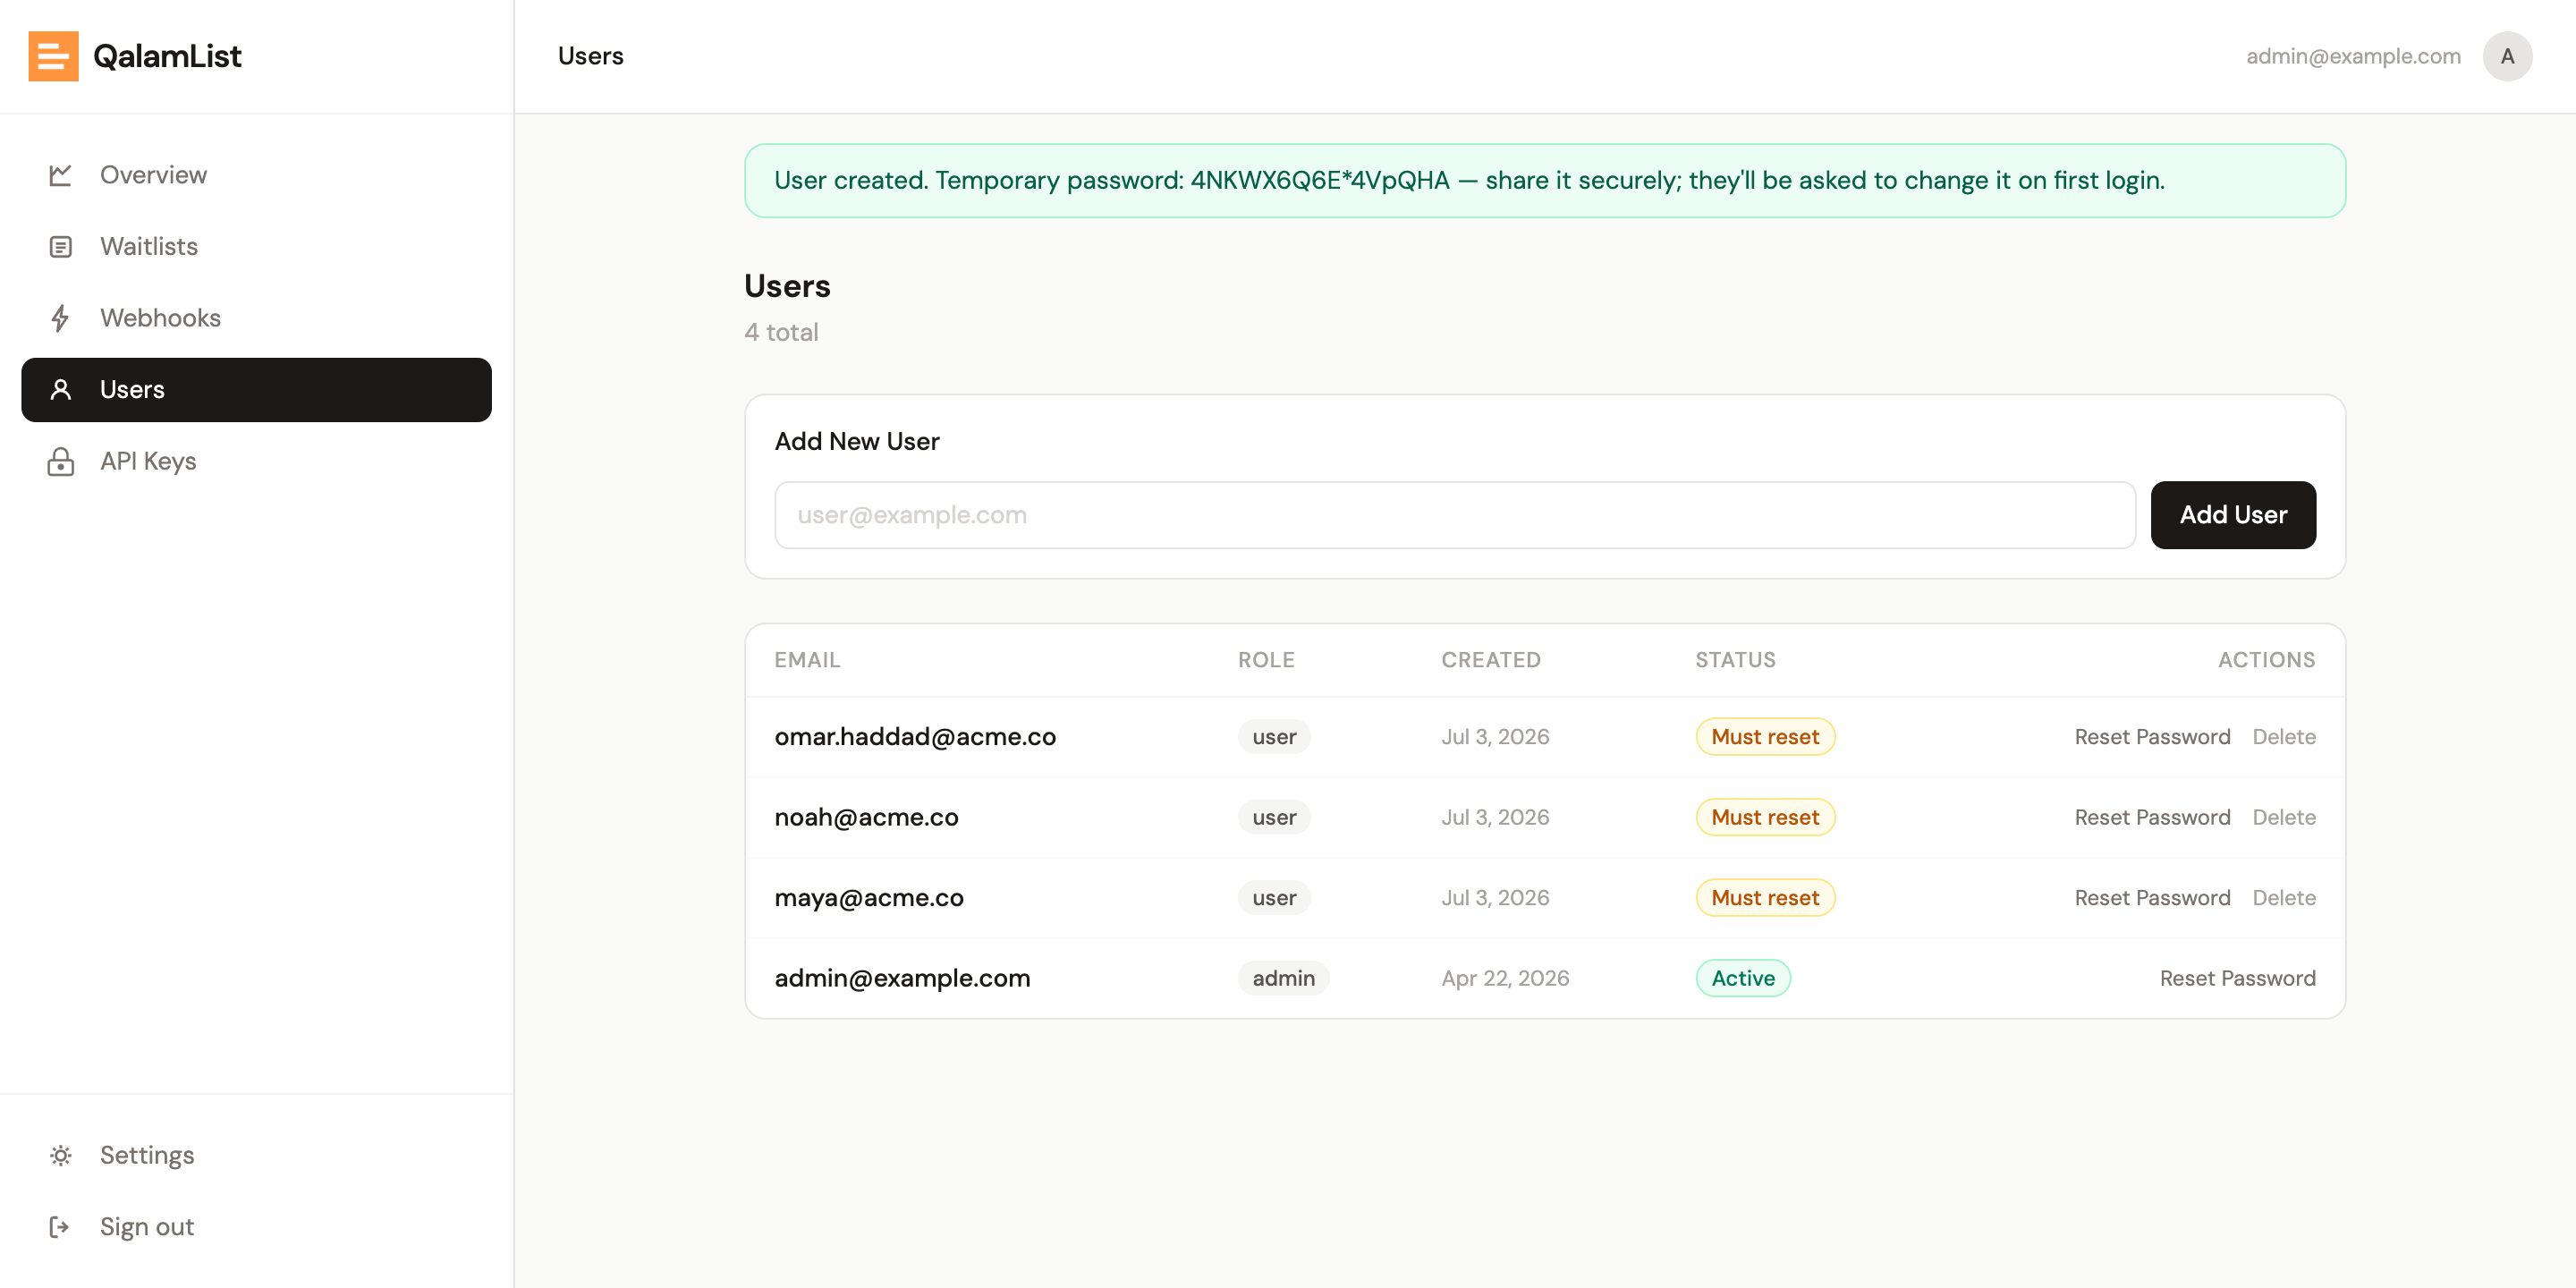Click the EMAIL column header
Screen dimensions: 2576x1288
(807, 660)
